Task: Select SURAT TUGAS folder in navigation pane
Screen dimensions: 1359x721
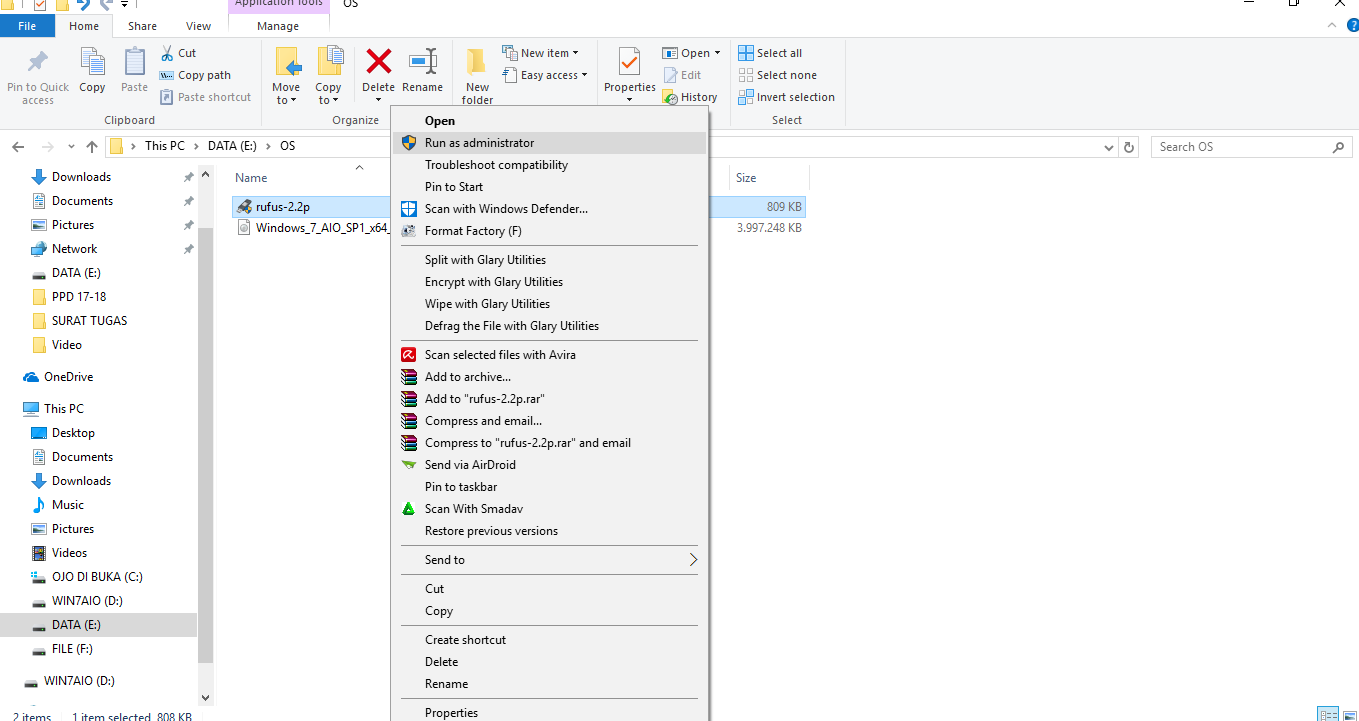Action: (89, 321)
